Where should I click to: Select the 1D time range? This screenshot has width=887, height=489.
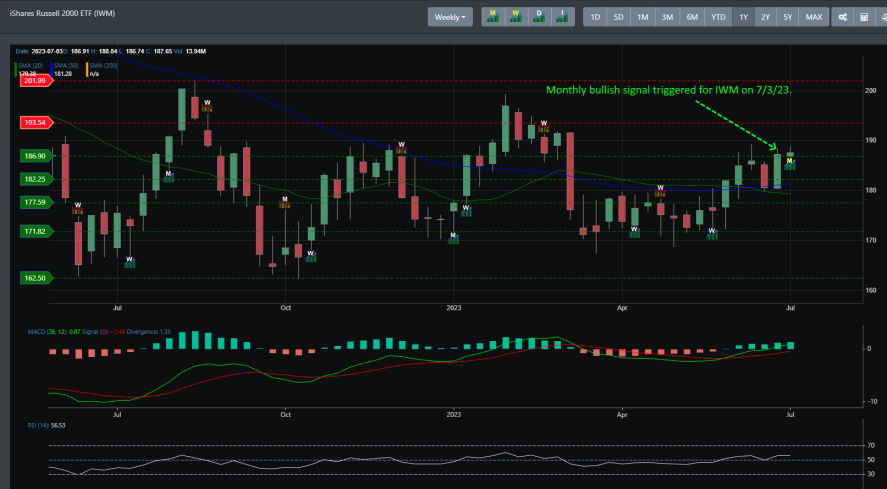(x=595, y=17)
